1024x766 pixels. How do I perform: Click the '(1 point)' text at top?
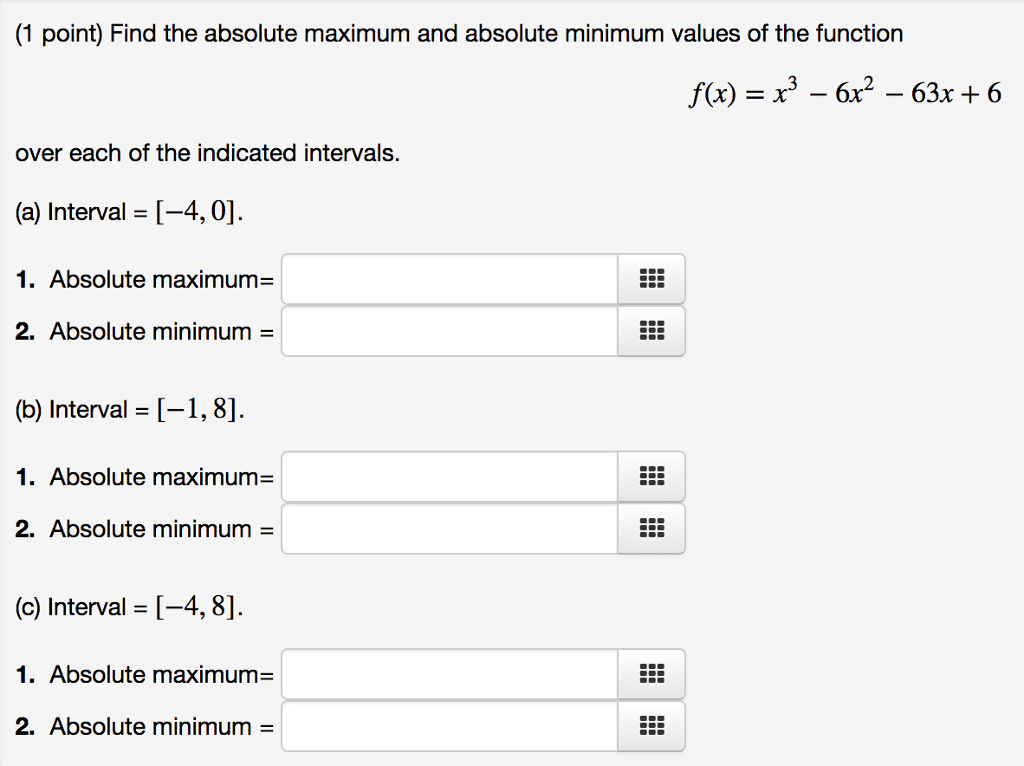pos(59,33)
